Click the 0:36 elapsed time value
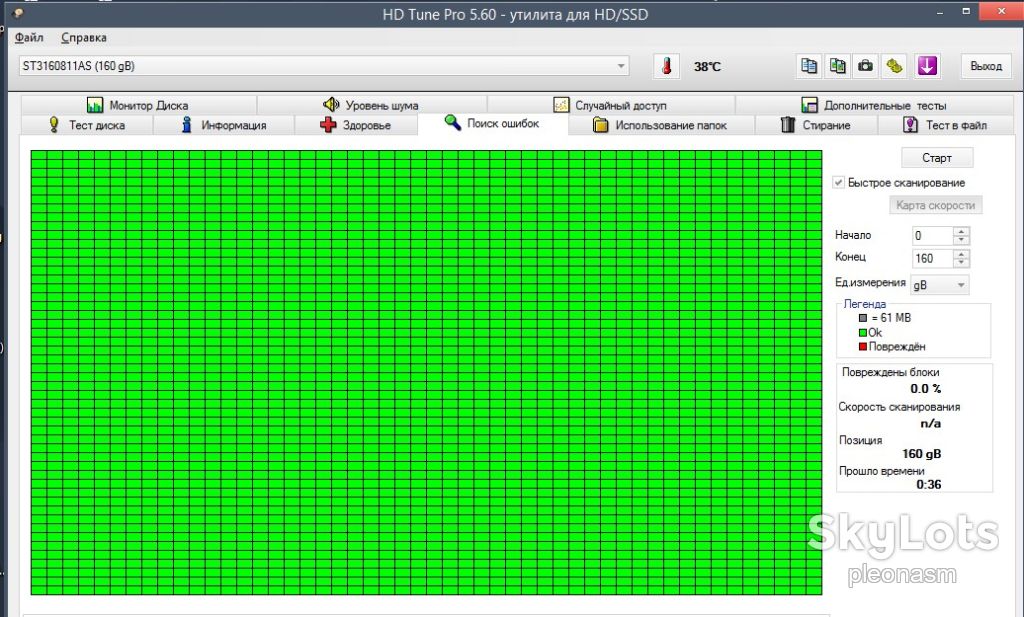1024x617 pixels. (x=929, y=484)
